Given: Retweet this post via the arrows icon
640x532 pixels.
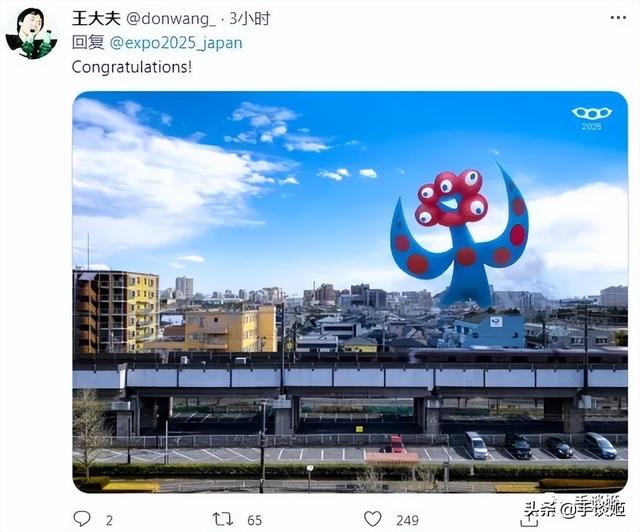Looking at the screenshot, I should 223,519.
